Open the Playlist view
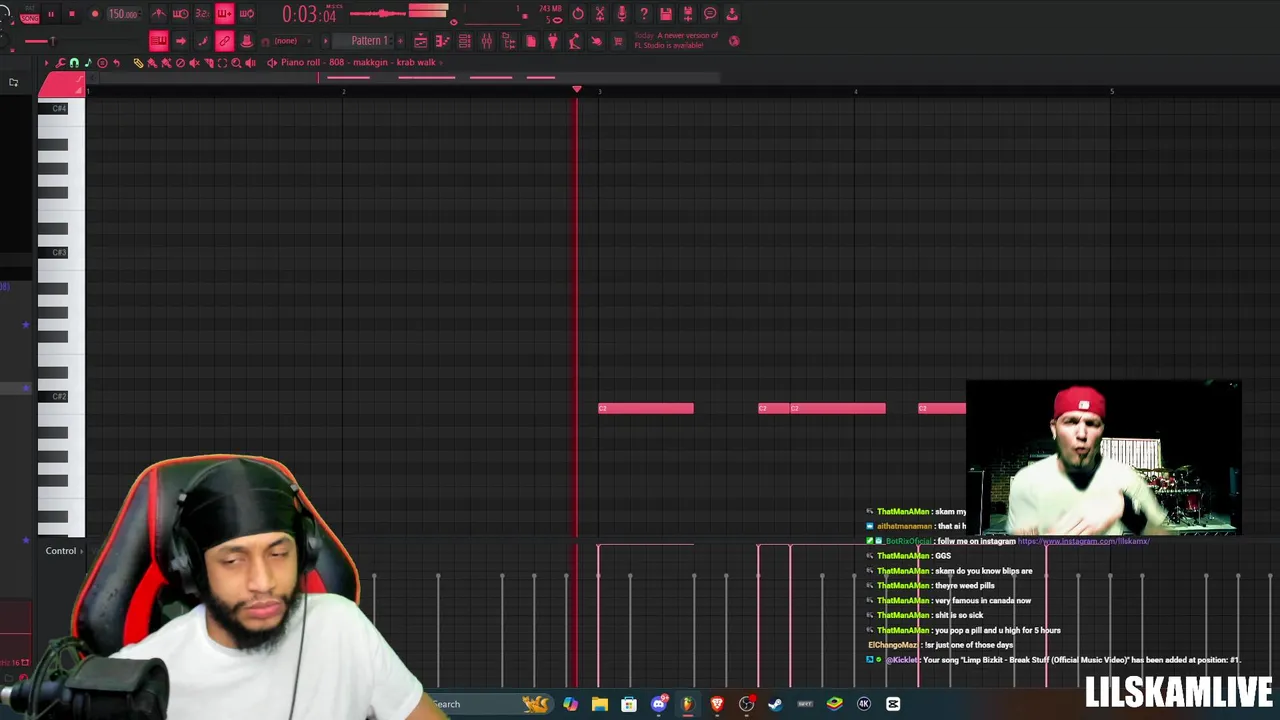This screenshot has width=1280, height=720. pos(421,41)
